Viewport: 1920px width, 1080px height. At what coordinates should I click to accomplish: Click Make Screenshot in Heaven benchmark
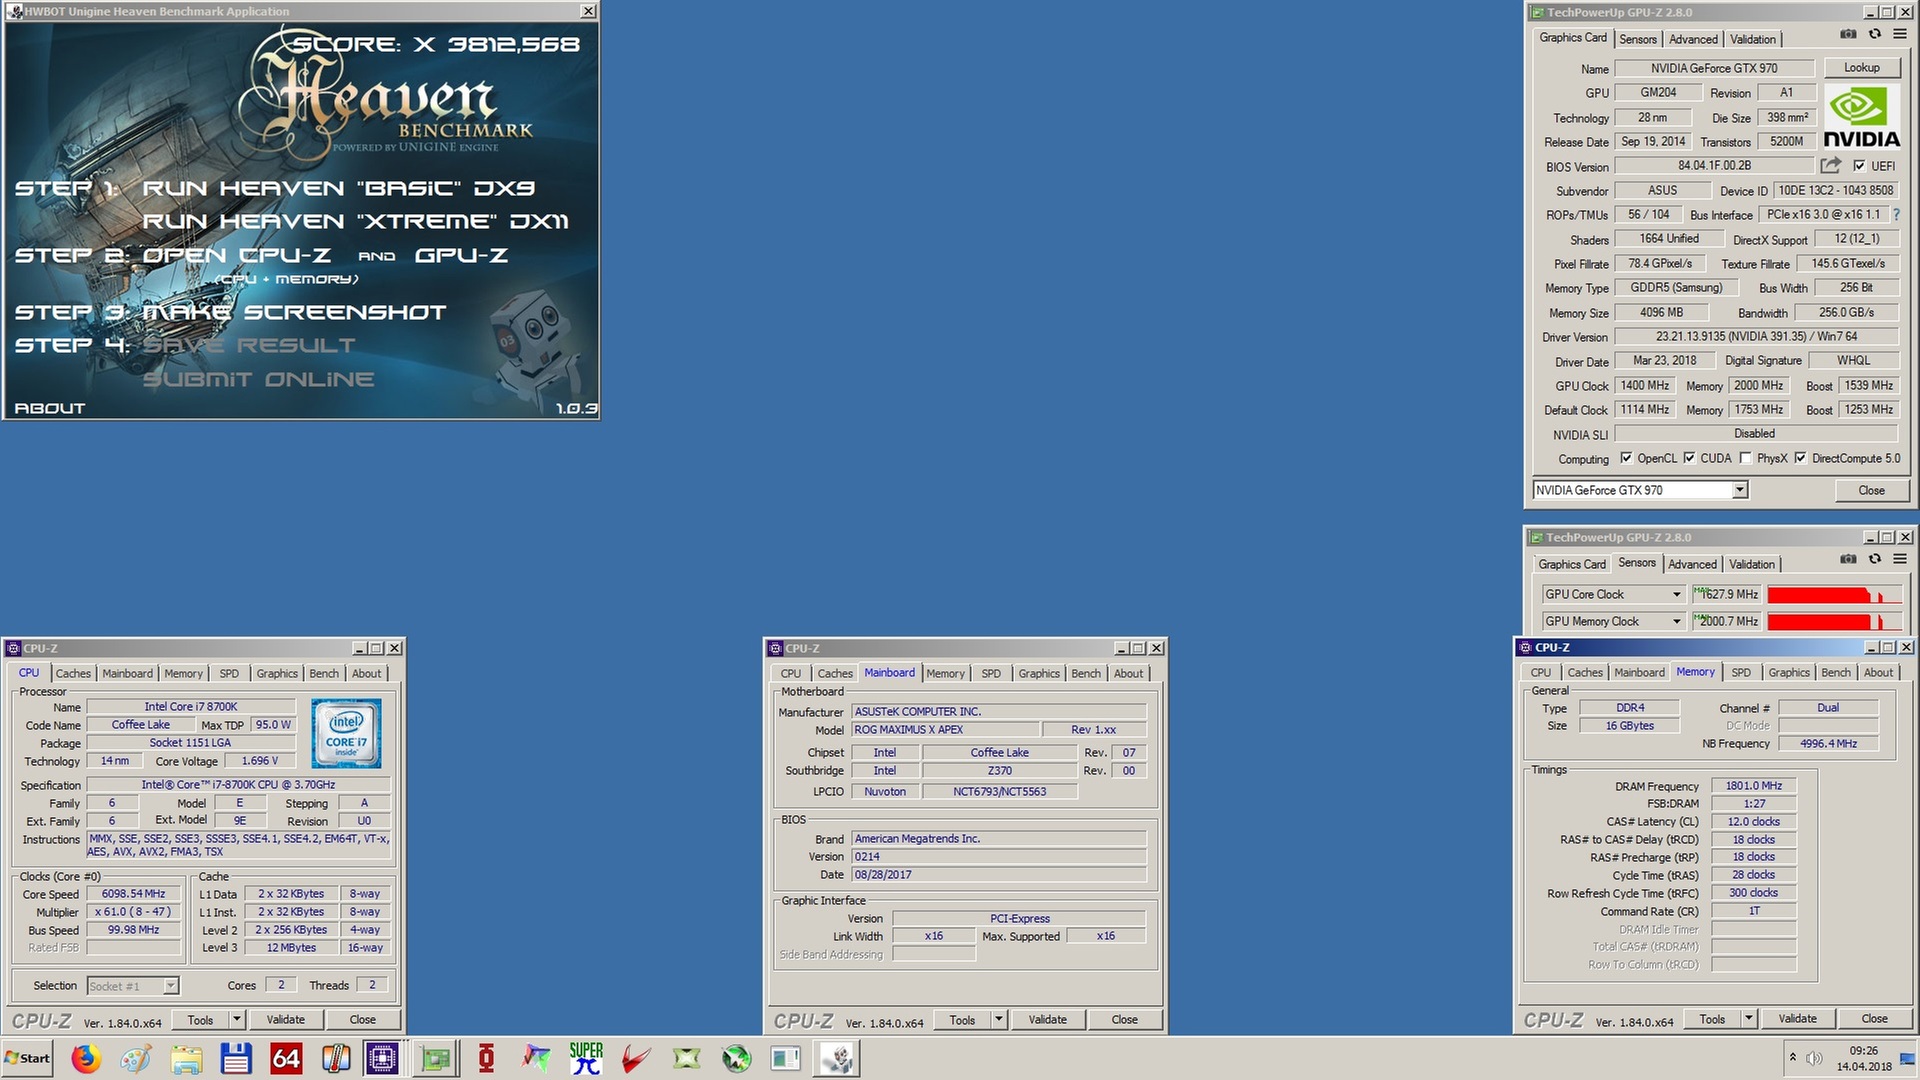click(294, 312)
